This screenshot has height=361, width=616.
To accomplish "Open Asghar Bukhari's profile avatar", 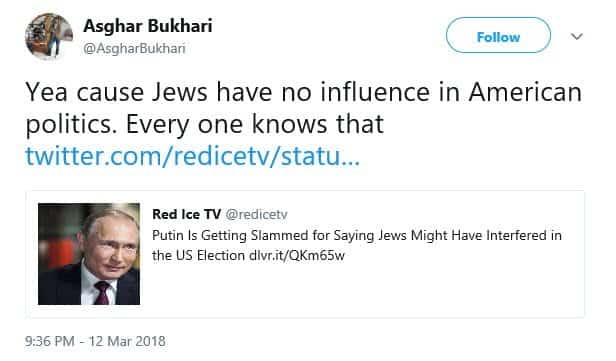I will [49, 36].
